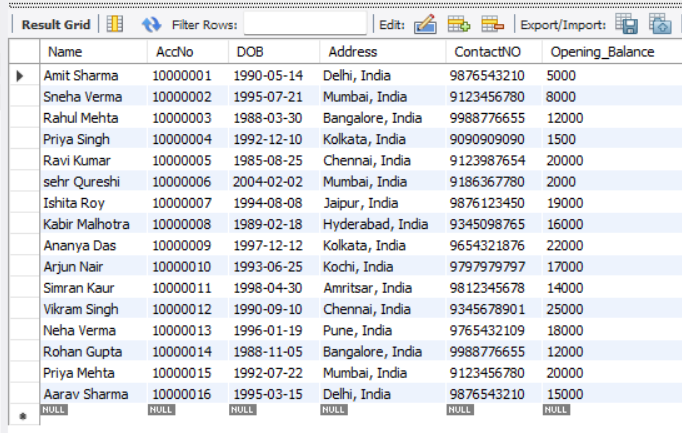
Task: Select the sehr Qureshi name cell
Action: point(94,182)
